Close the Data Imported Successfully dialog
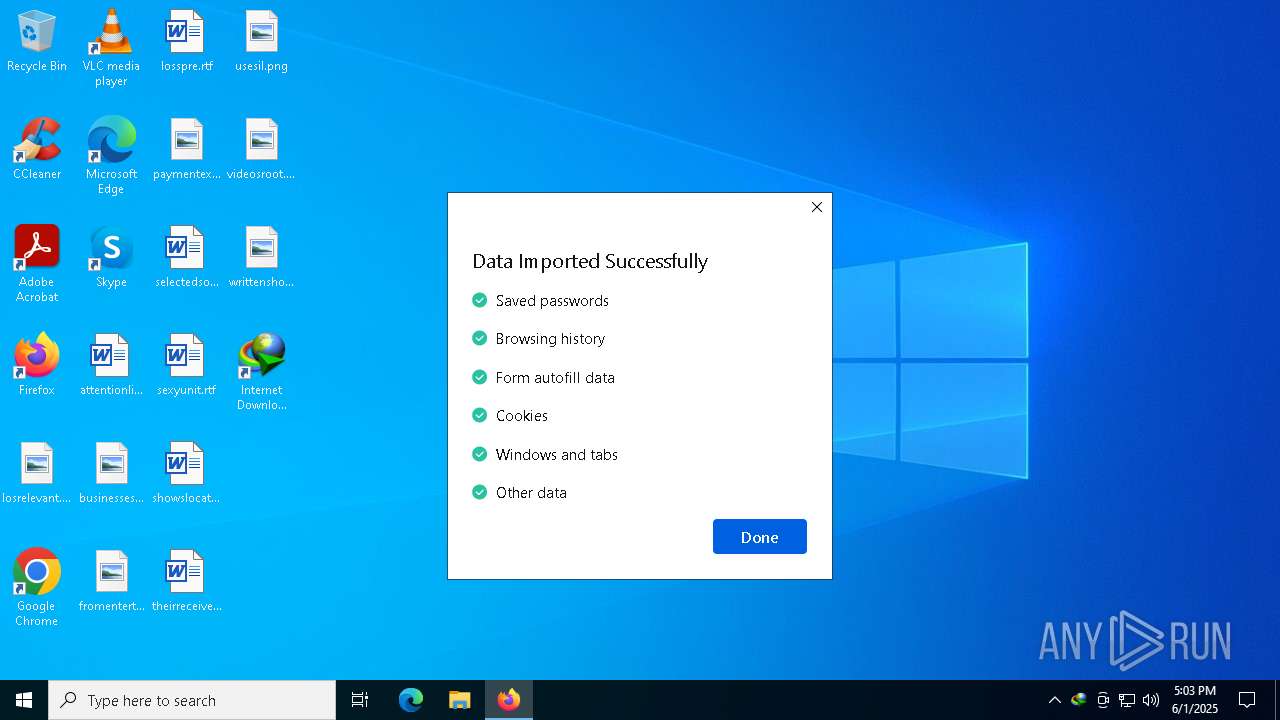Image resolution: width=1280 pixels, height=720 pixels. point(817,207)
